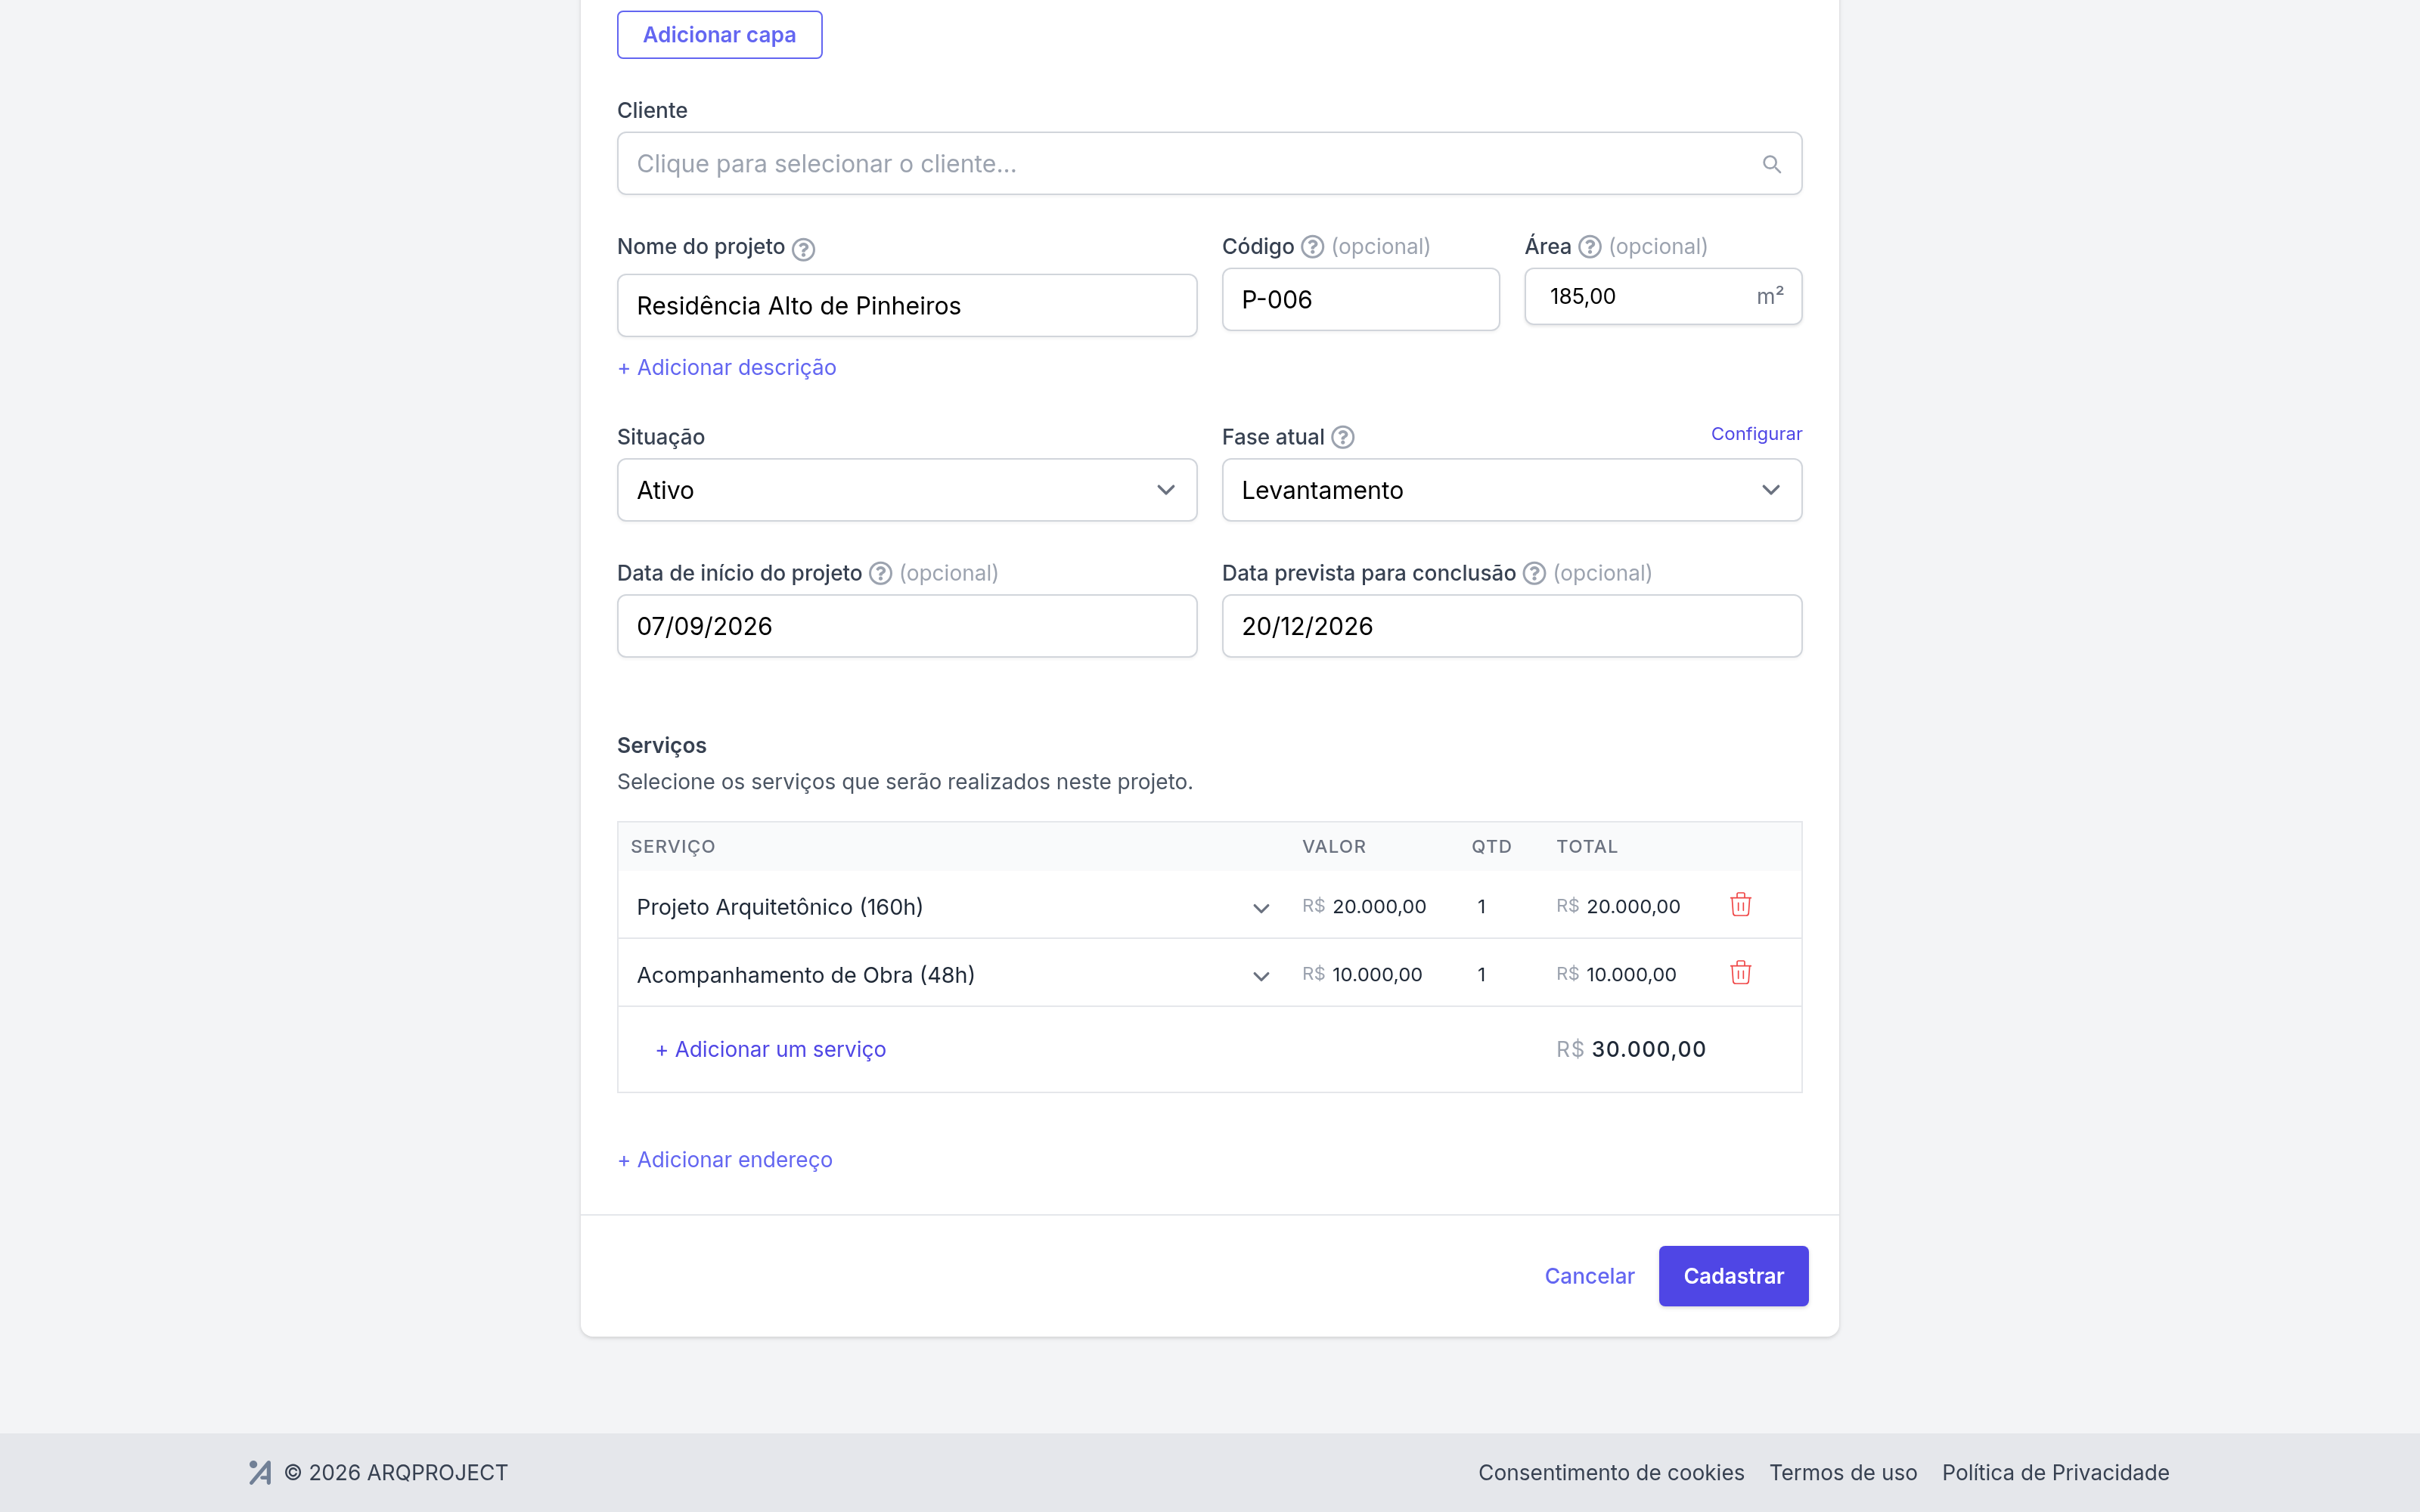This screenshot has height=1512, width=2420.
Task: Click the TOTAL column header
Action: coord(1586,846)
